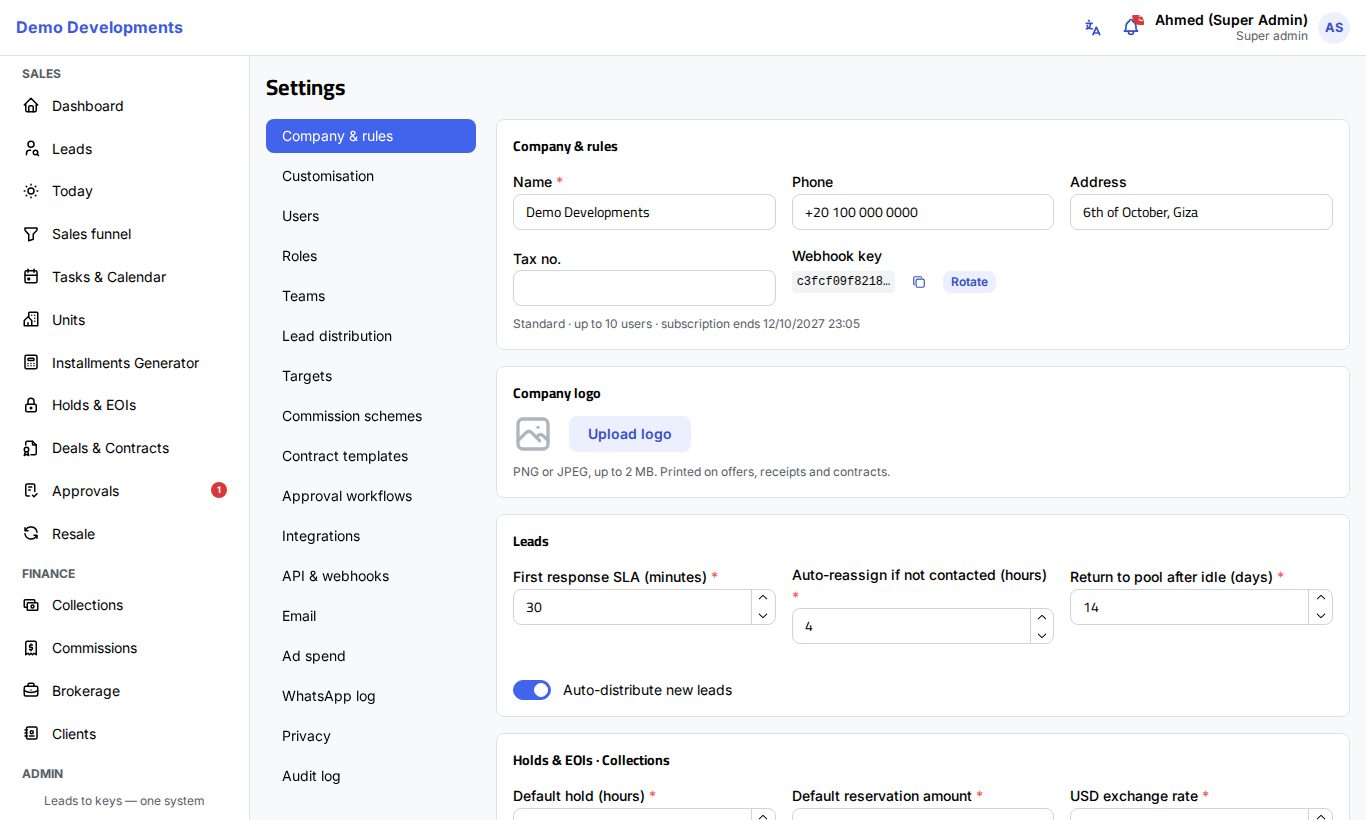Click the AS user avatar
Image resolution: width=1366 pixels, height=820 pixels.
tap(1334, 28)
